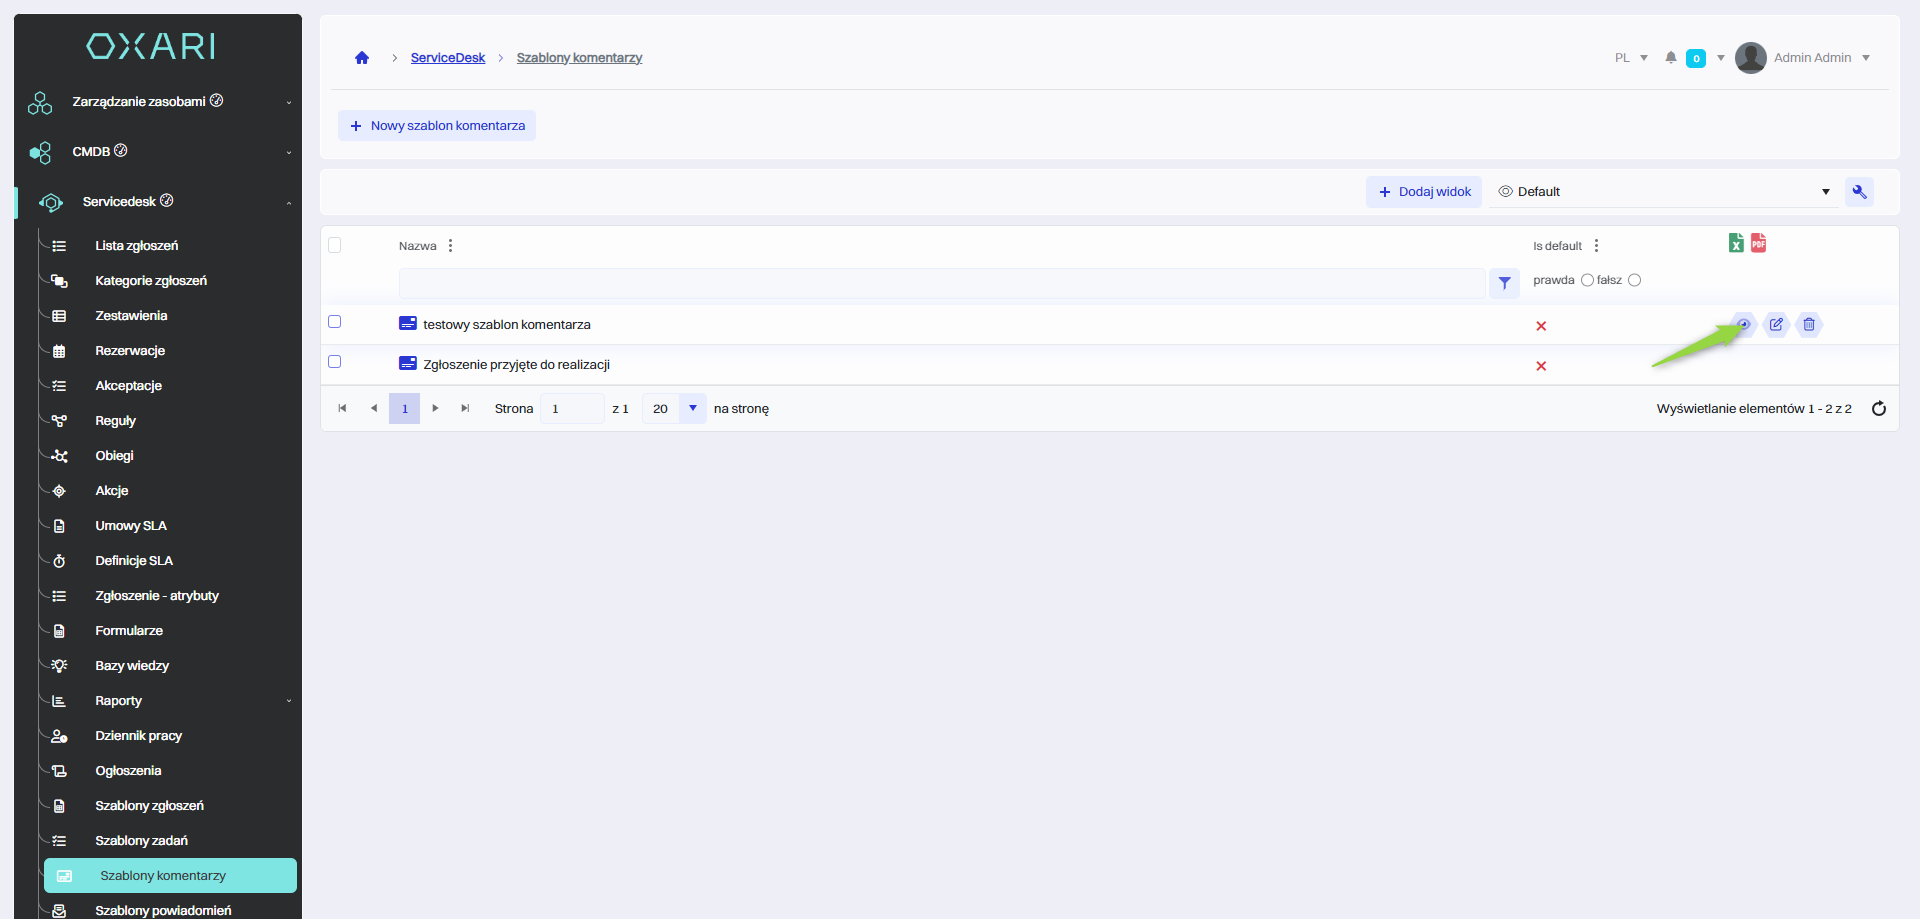
Task: Open view settings wrench icon
Action: coord(1859,192)
